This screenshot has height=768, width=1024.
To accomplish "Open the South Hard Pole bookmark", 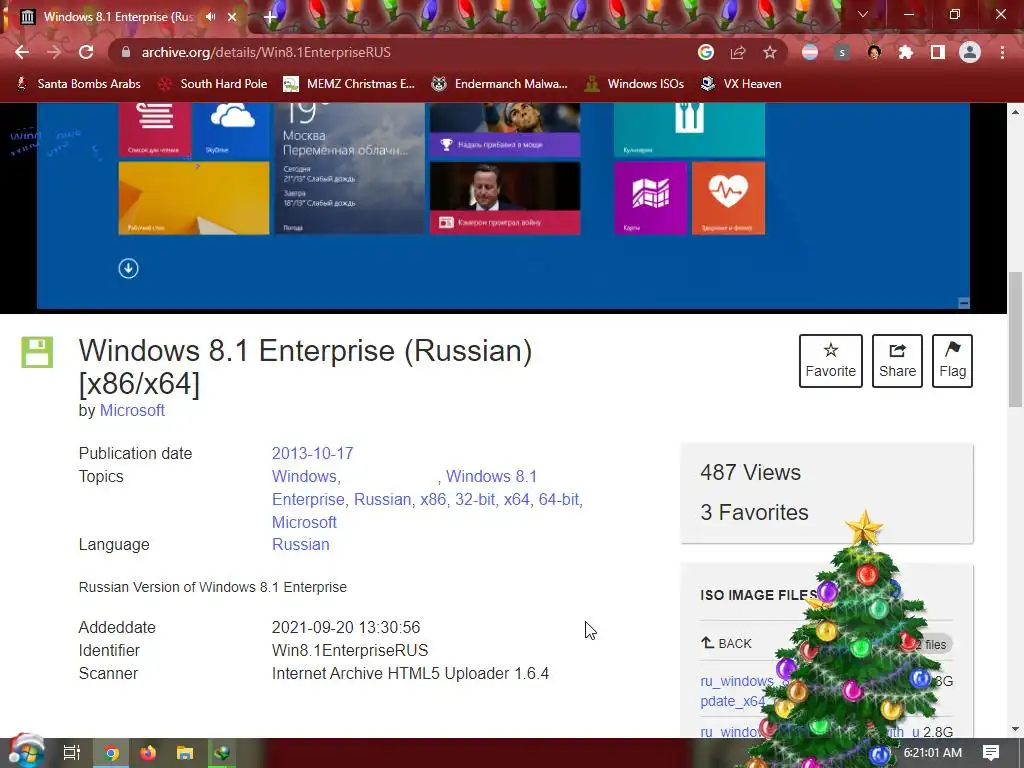I will [213, 84].
